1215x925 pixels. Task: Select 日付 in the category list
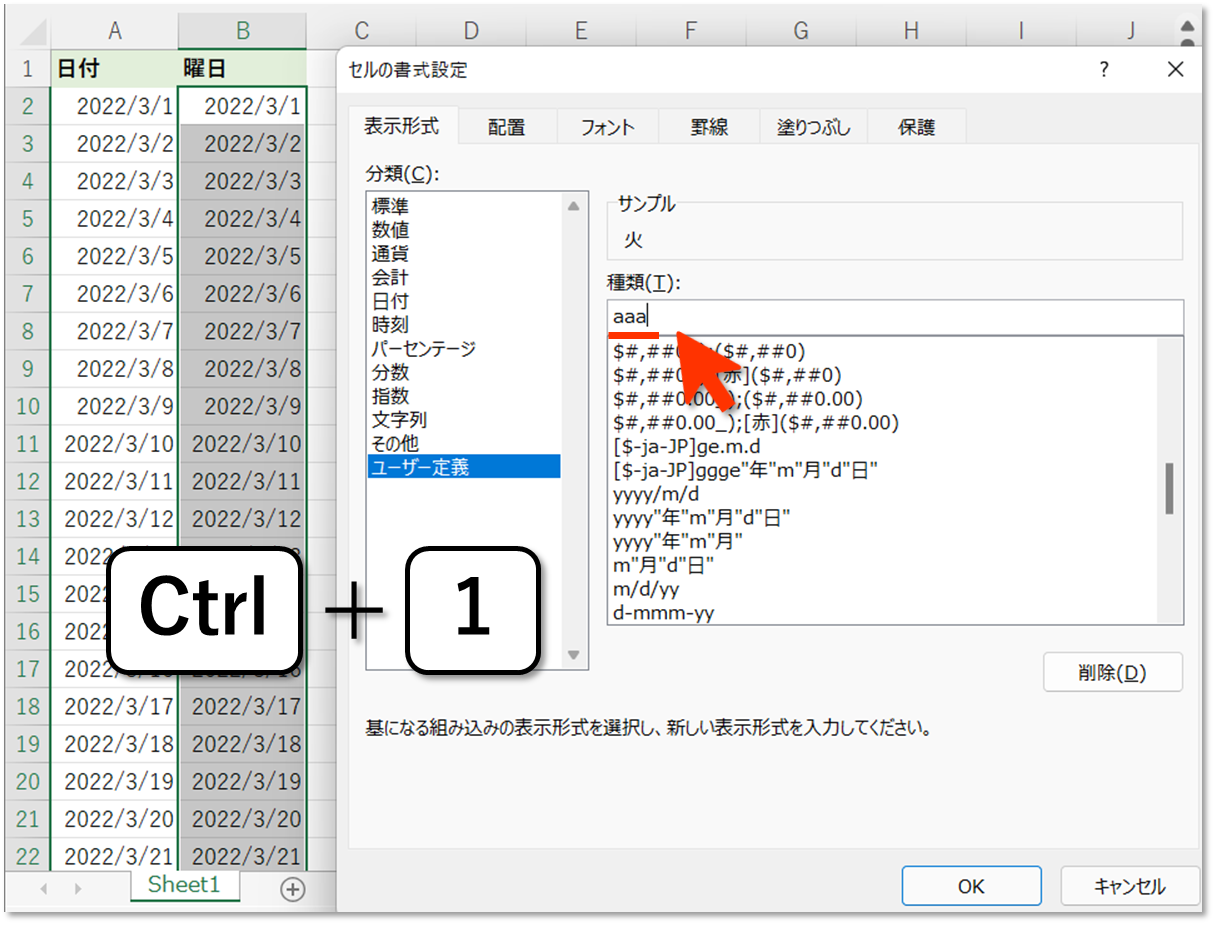click(x=391, y=301)
